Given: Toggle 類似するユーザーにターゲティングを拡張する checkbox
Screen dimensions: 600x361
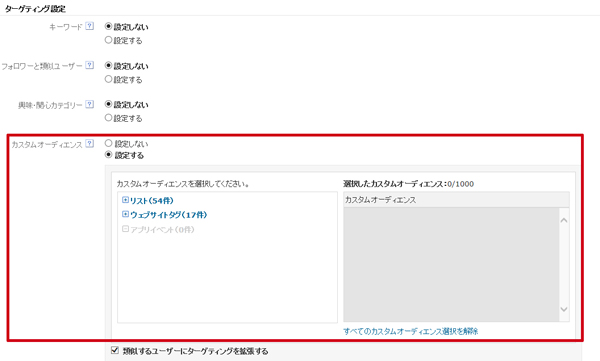Looking at the screenshot, I should [x=115, y=350].
